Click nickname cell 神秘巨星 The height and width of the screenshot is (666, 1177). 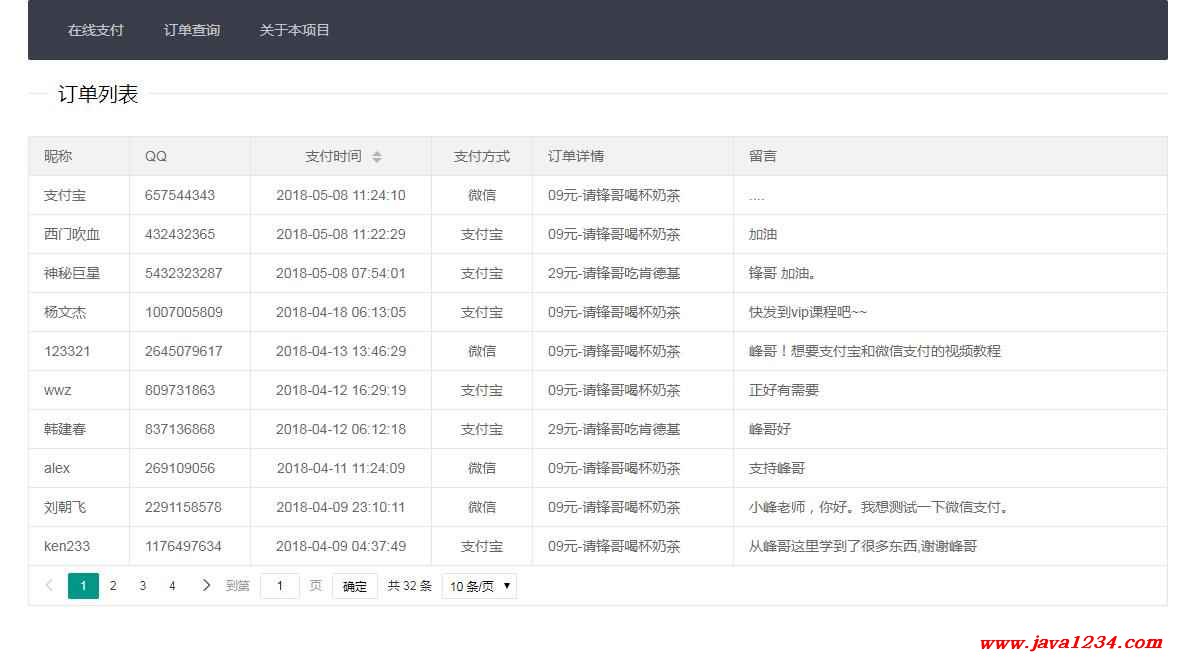coord(72,273)
